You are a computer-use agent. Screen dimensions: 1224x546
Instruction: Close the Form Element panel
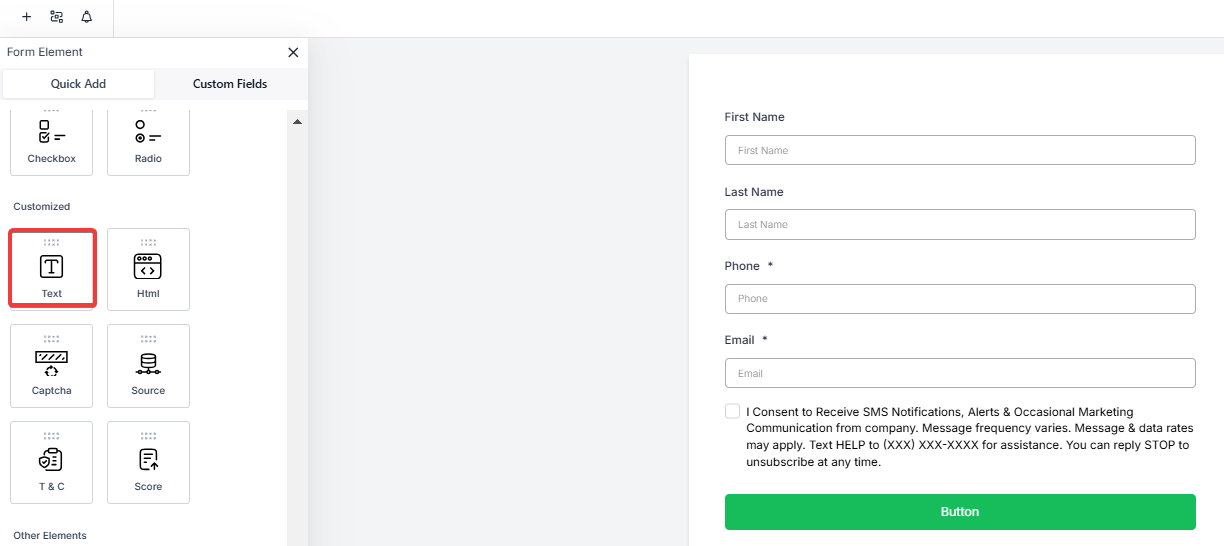pyautogui.click(x=293, y=52)
